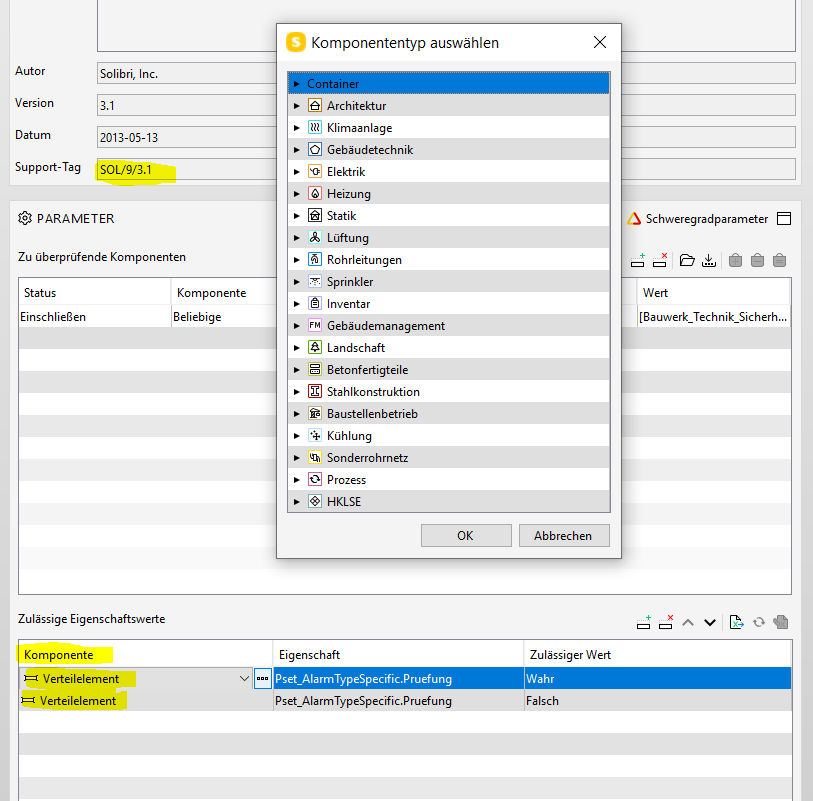Expand the Klimaanlage tree node
Screen dimensions: 813x801
tap(297, 128)
